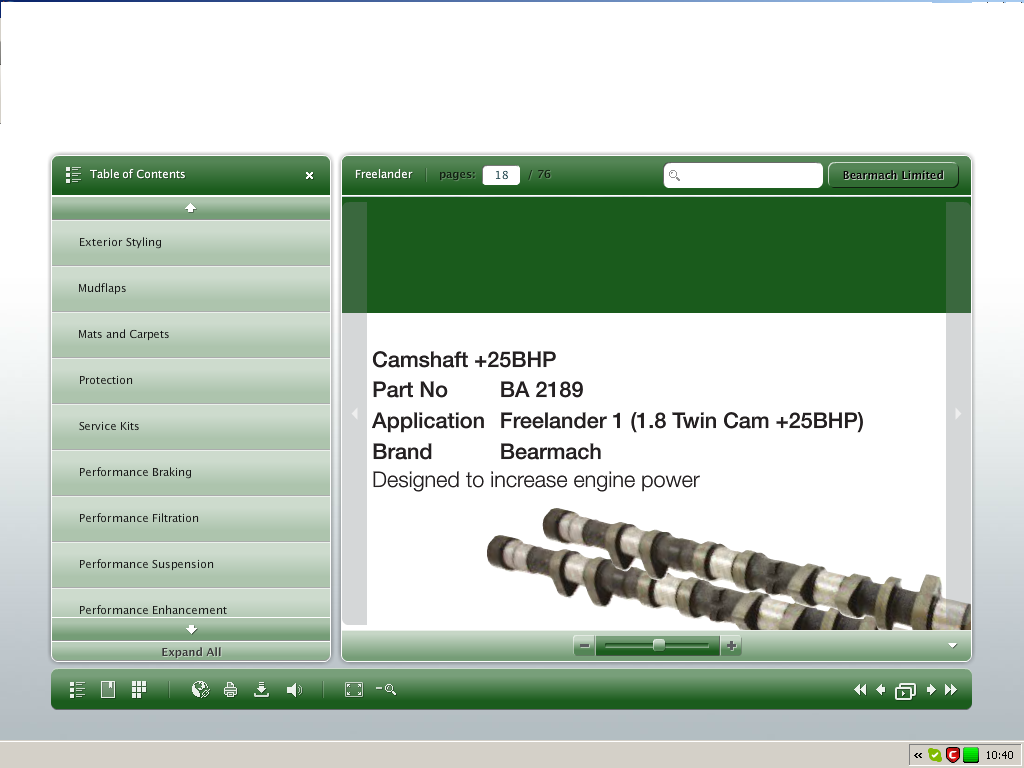Open the Bearmach Limited link button
This screenshot has height=768, width=1024.
pos(893,175)
